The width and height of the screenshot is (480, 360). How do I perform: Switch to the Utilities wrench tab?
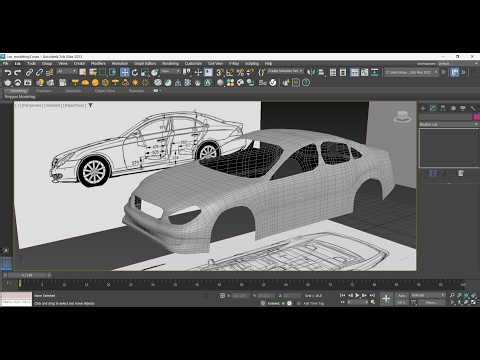point(473,108)
